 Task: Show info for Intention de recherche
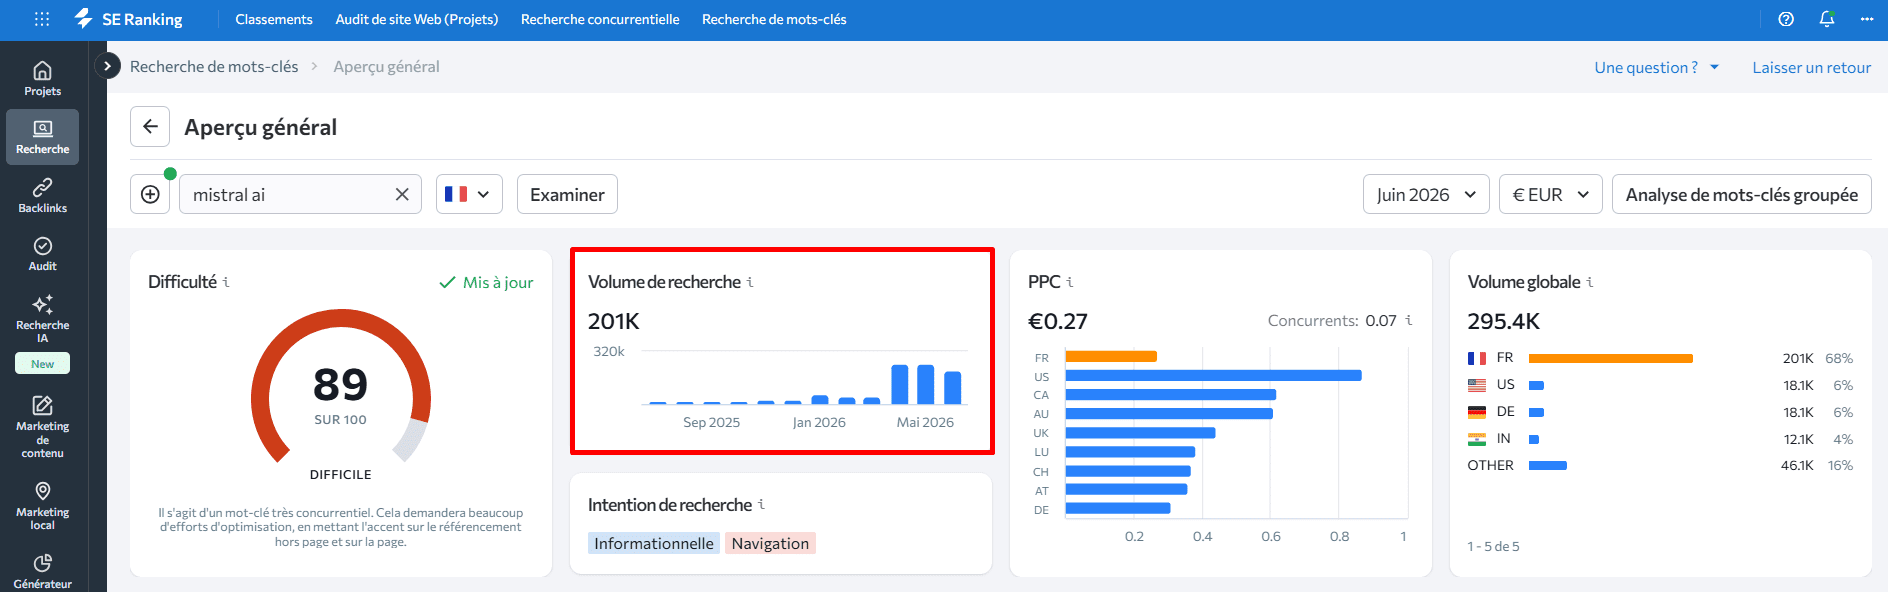tap(761, 504)
